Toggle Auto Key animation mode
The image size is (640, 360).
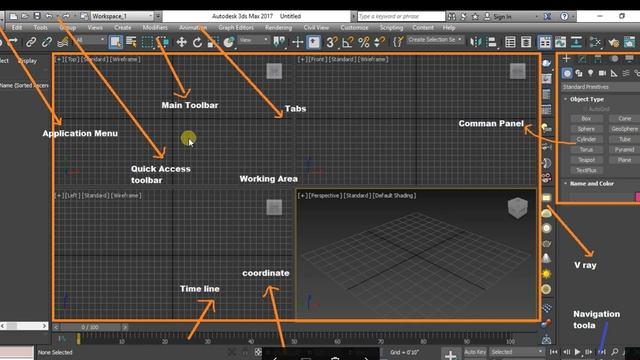[475, 352]
